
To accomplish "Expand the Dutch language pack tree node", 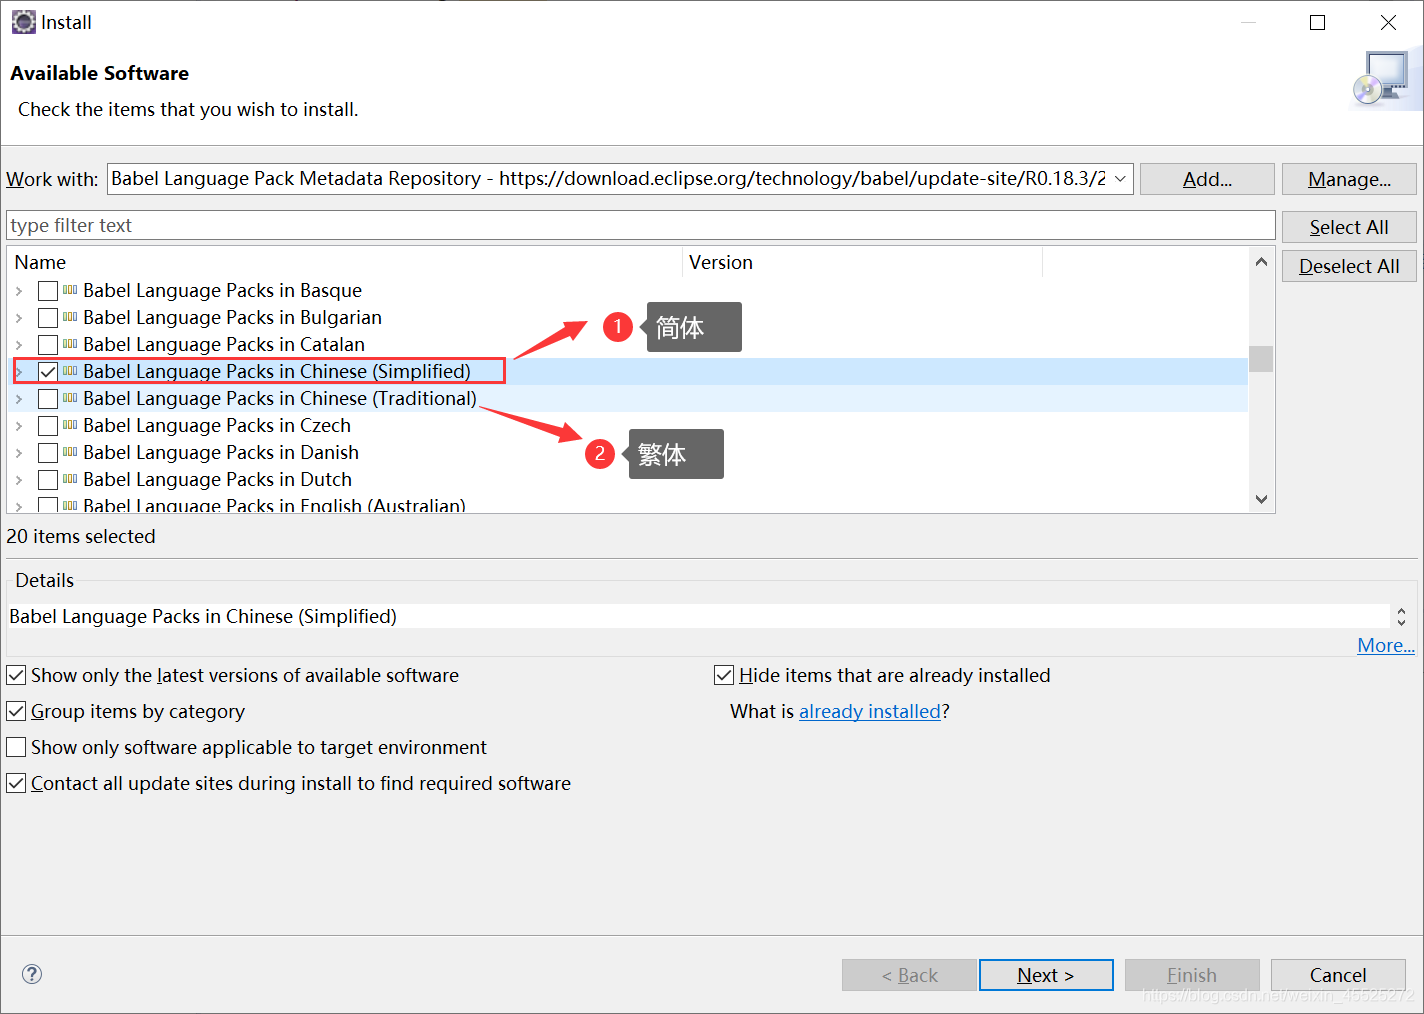I will 19,480.
